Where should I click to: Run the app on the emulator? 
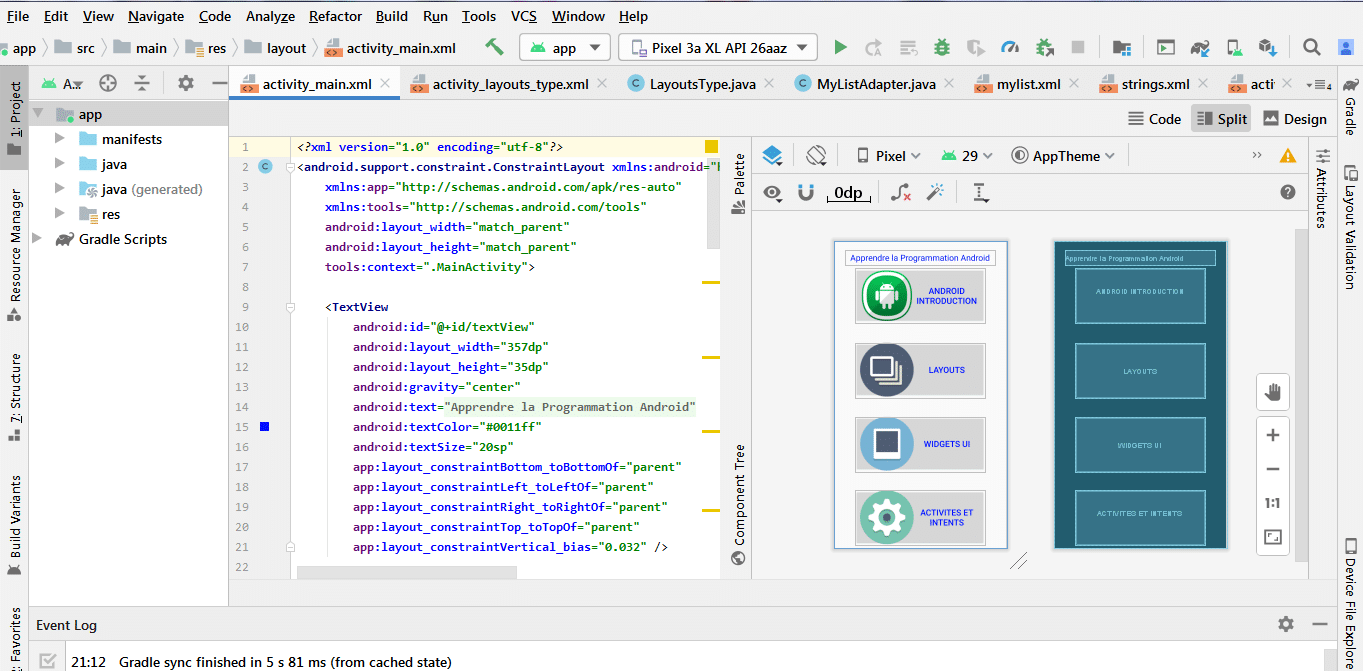(x=840, y=47)
